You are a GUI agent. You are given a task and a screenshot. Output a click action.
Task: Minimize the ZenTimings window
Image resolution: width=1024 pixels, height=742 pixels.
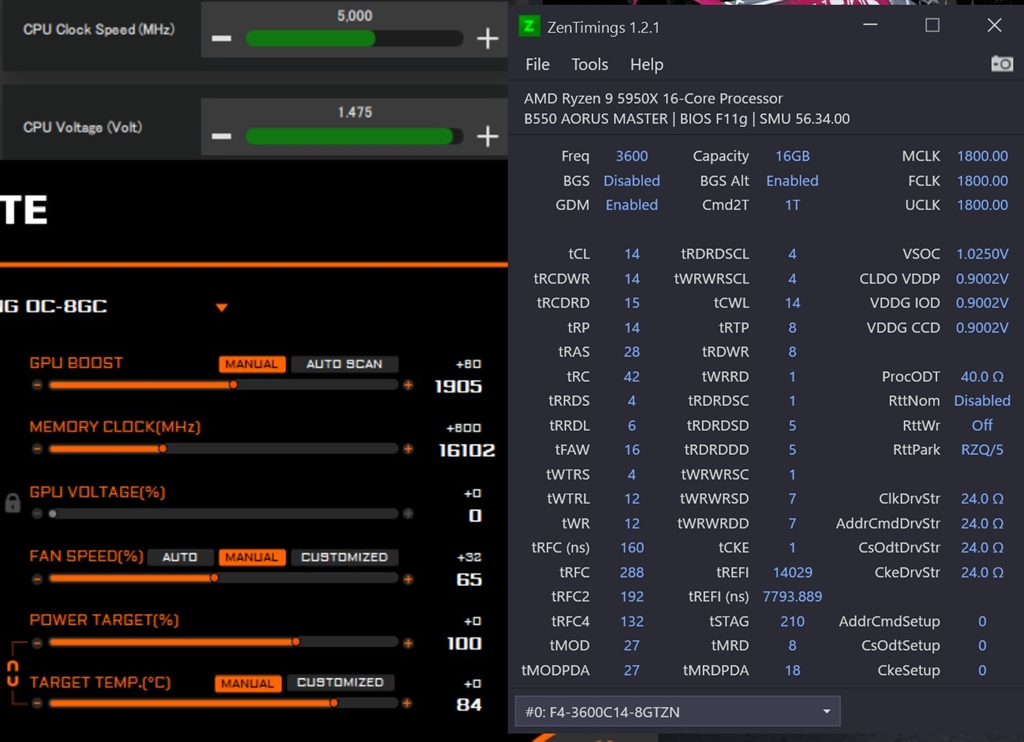870,25
